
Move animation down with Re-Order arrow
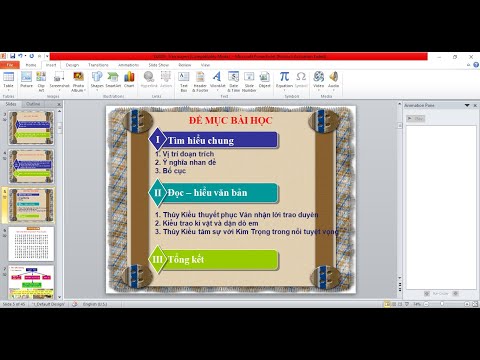pos(455,294)
